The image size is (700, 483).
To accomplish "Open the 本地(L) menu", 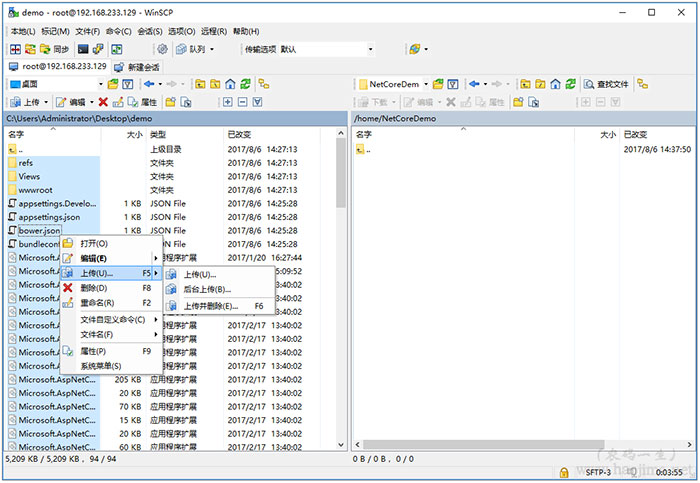I will 22,31.
